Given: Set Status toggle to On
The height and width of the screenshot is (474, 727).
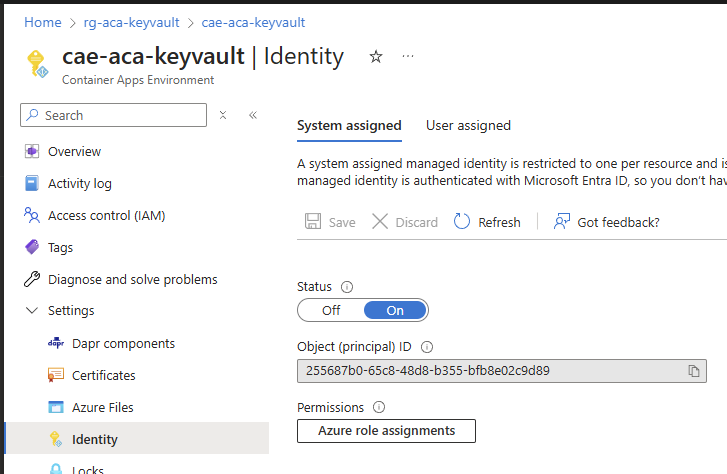Looking at the screenshot, I should [395, 310].
